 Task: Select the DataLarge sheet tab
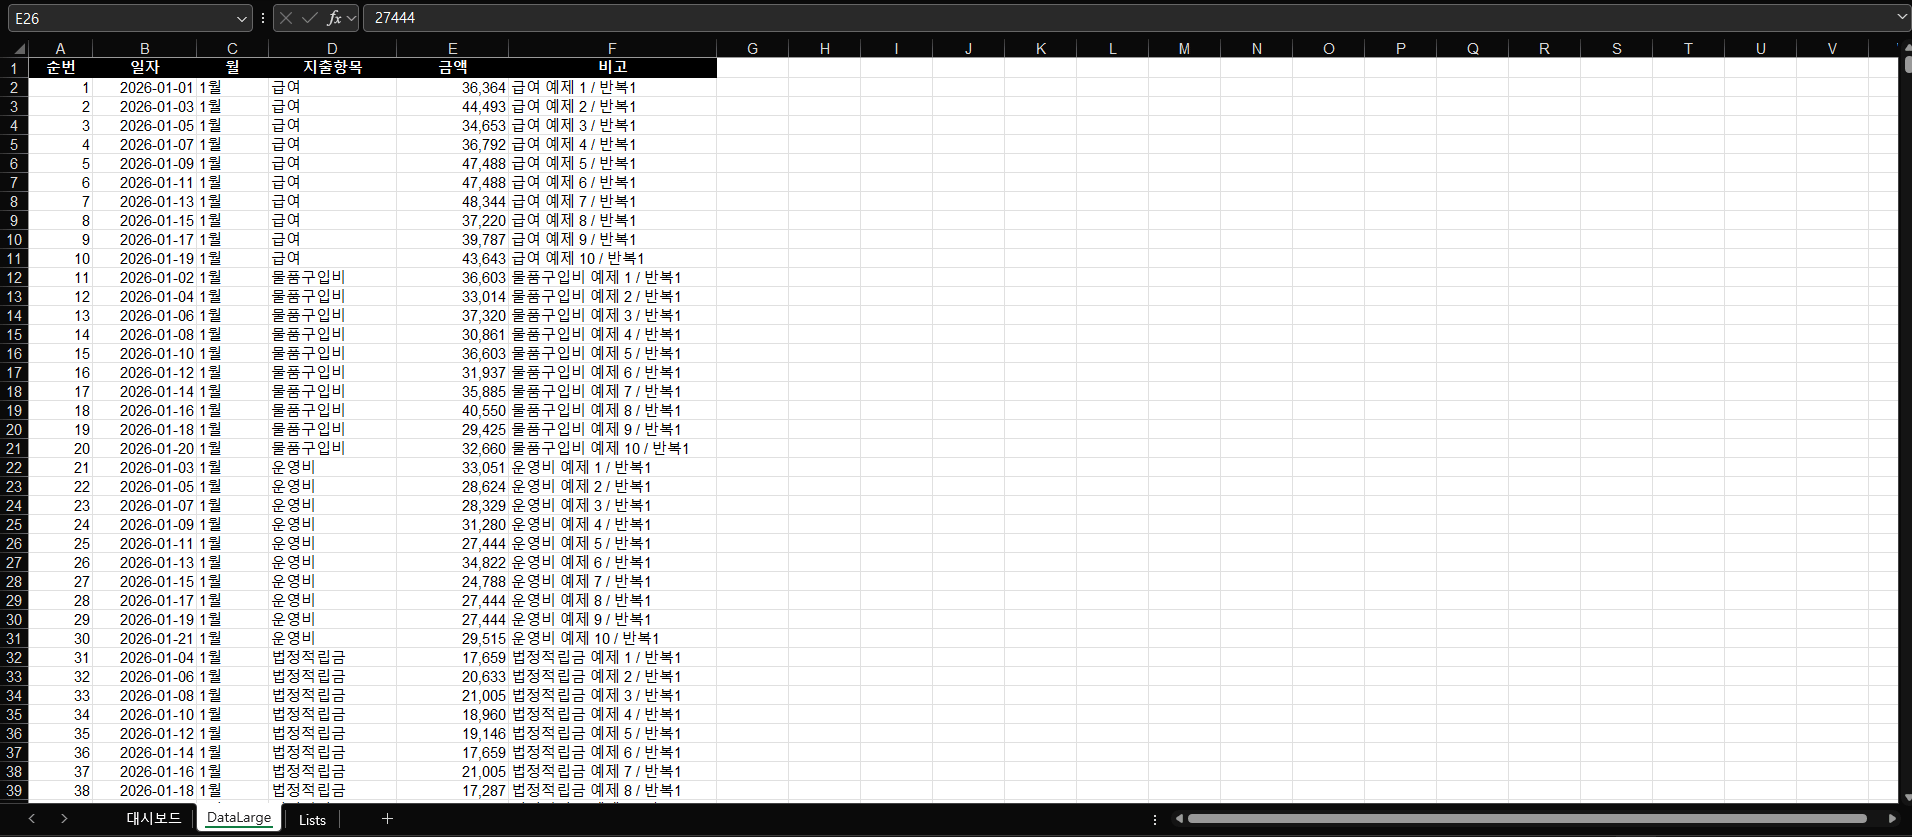click(x=239, y=818)
